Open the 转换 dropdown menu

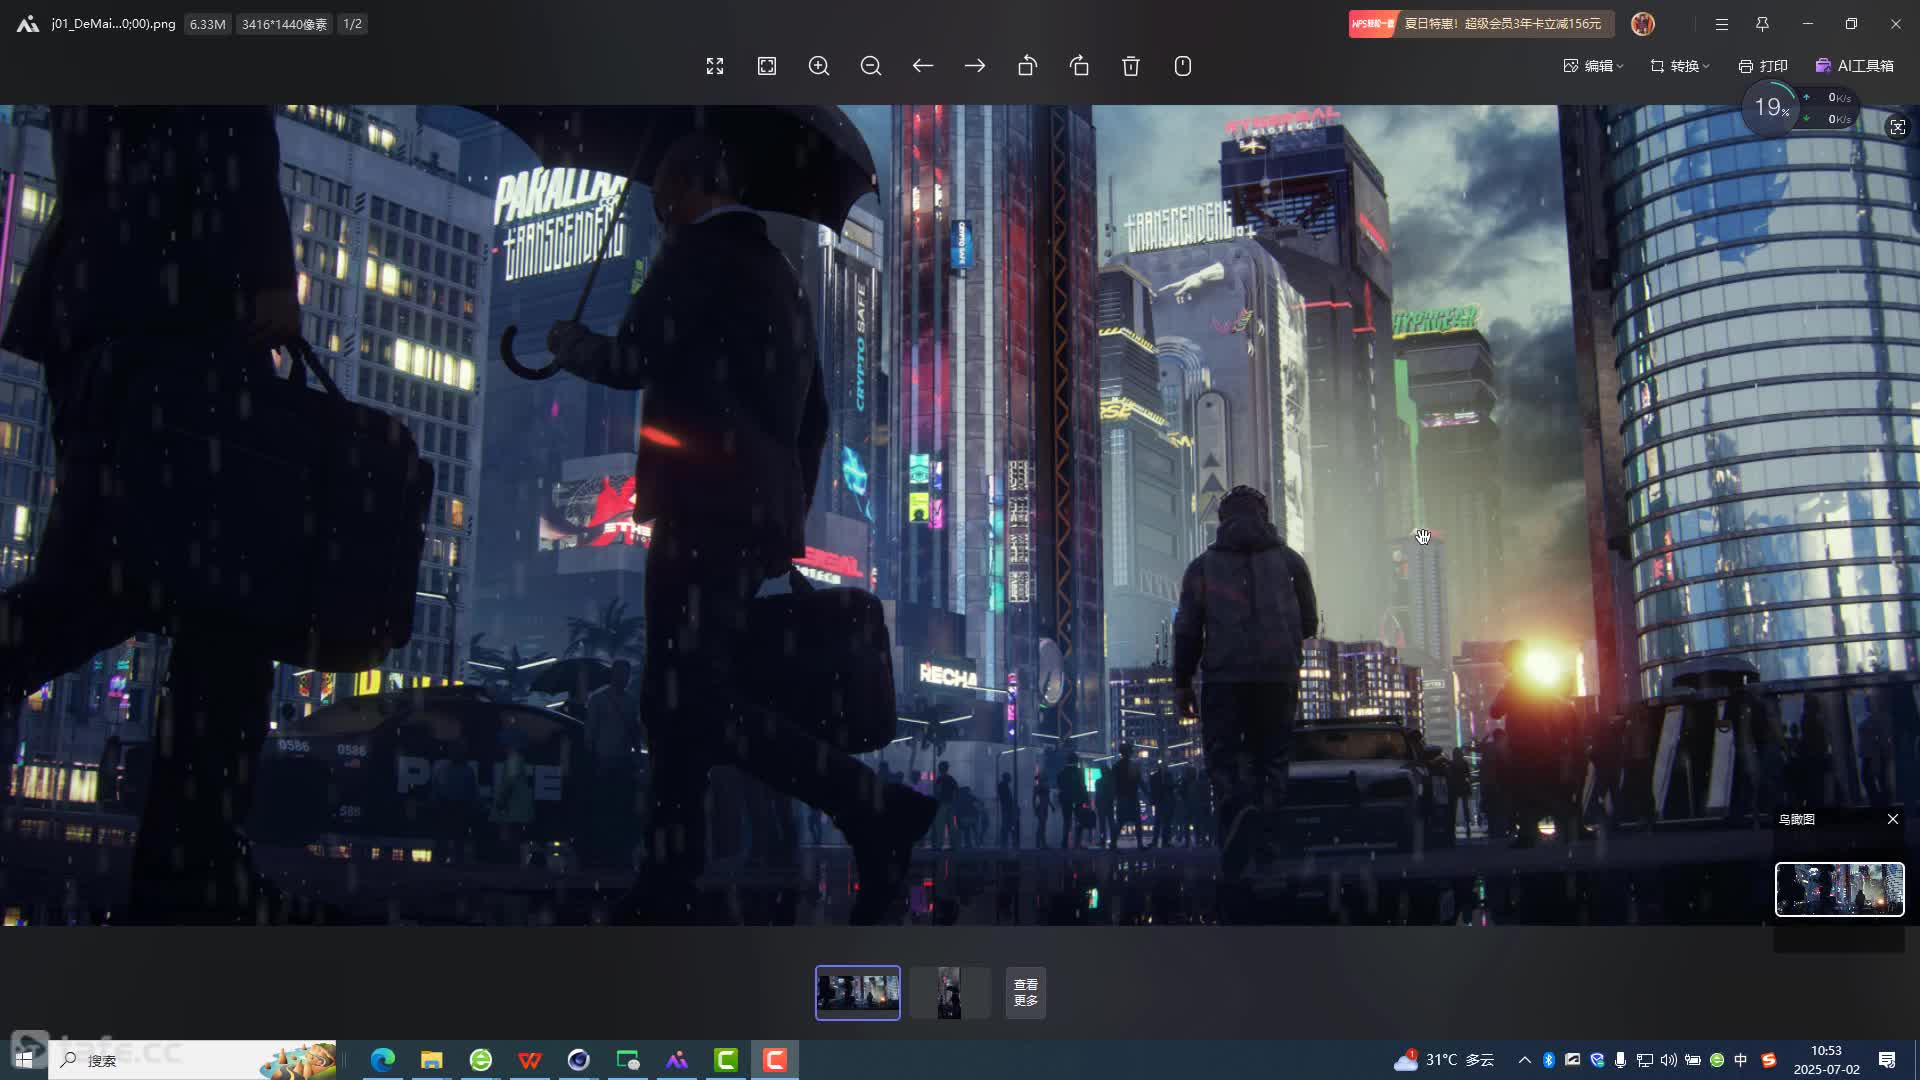(1680, 66)
